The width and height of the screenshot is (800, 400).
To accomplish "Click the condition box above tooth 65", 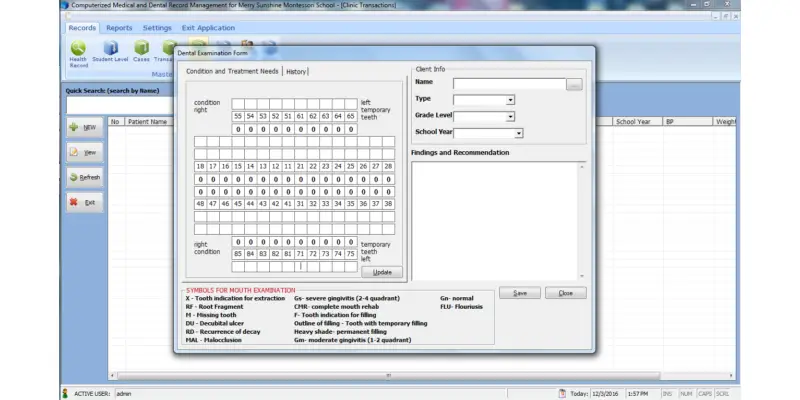I will point(351,104).
